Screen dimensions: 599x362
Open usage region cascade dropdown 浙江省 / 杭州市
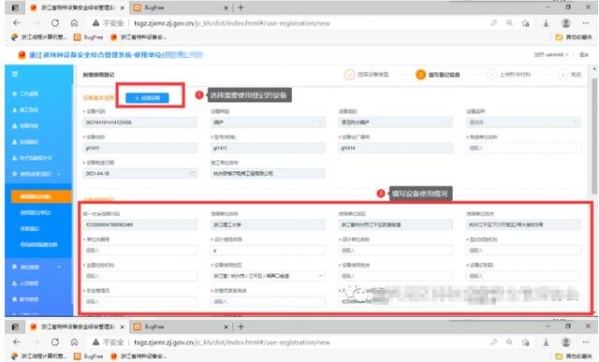(x=268, y=276)
